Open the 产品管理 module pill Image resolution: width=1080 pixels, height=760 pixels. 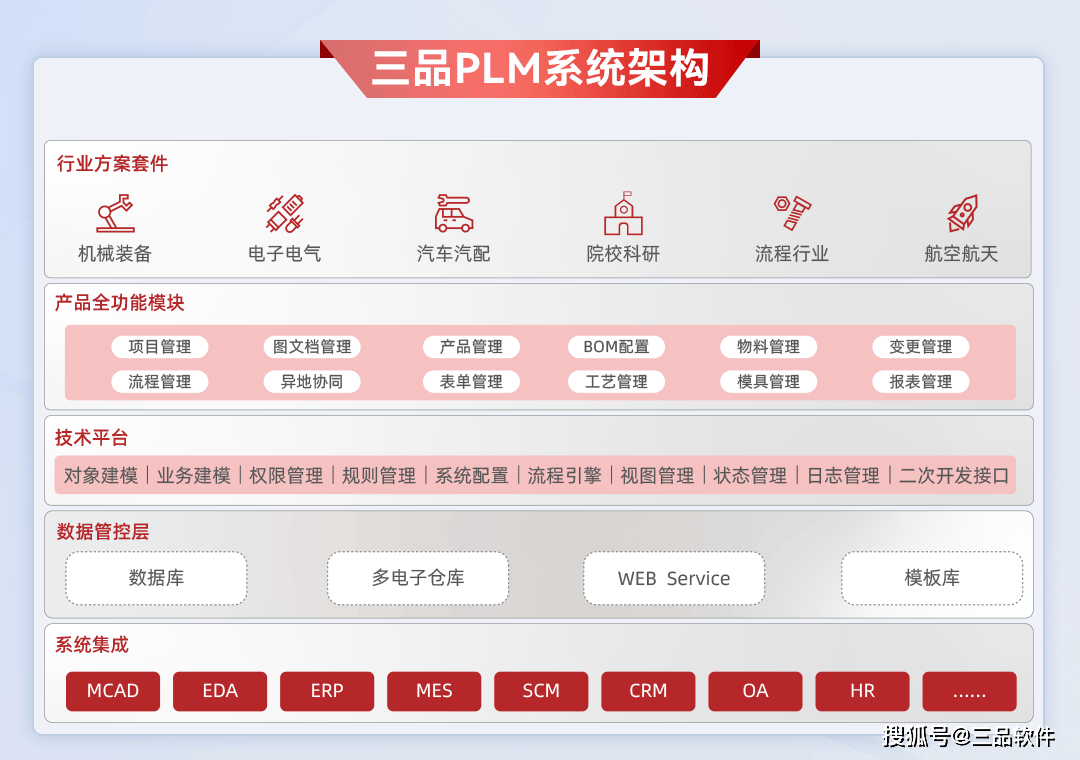pyautogui.click(x=471, y=347)
